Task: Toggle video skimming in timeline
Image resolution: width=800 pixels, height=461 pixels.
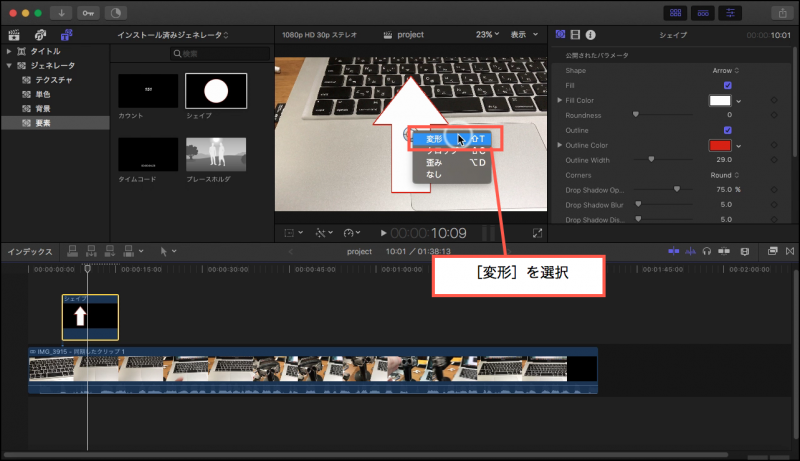Action: click(x=673, y=251)
